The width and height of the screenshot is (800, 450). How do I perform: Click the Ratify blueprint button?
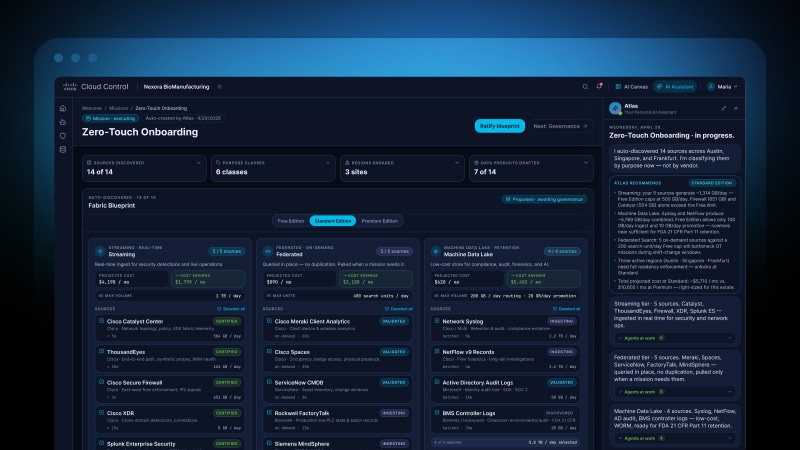tap(499, 126)
